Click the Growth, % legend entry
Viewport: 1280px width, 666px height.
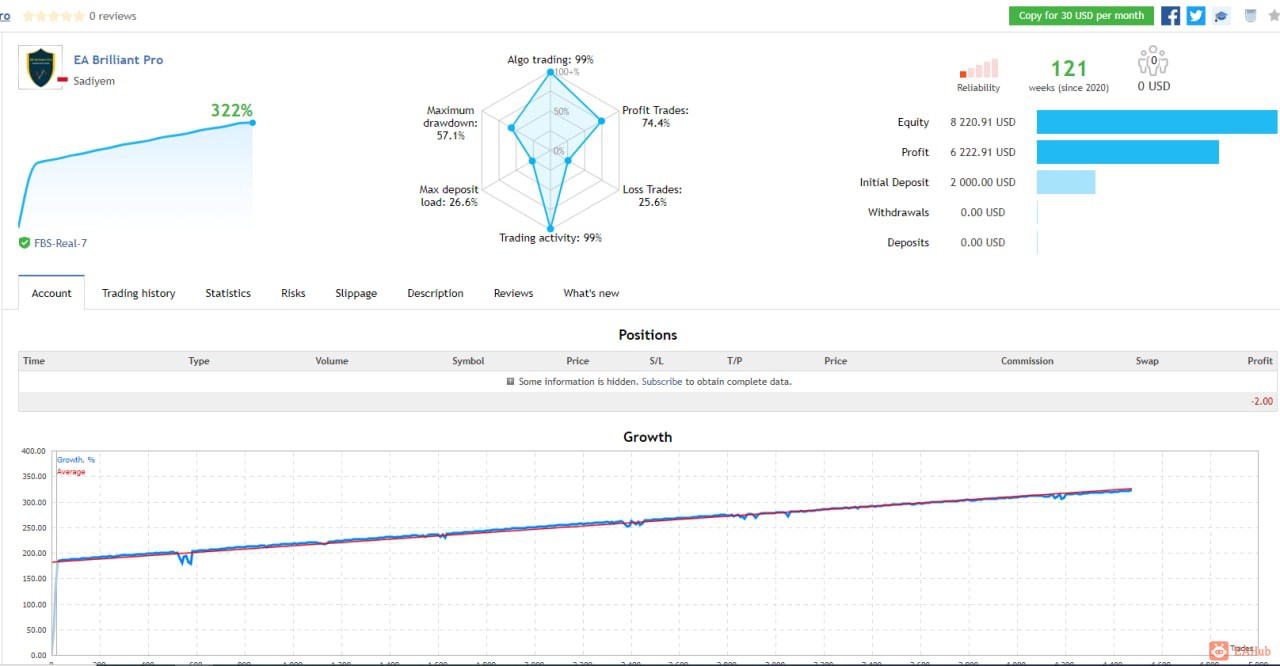(x=76, y=460)
